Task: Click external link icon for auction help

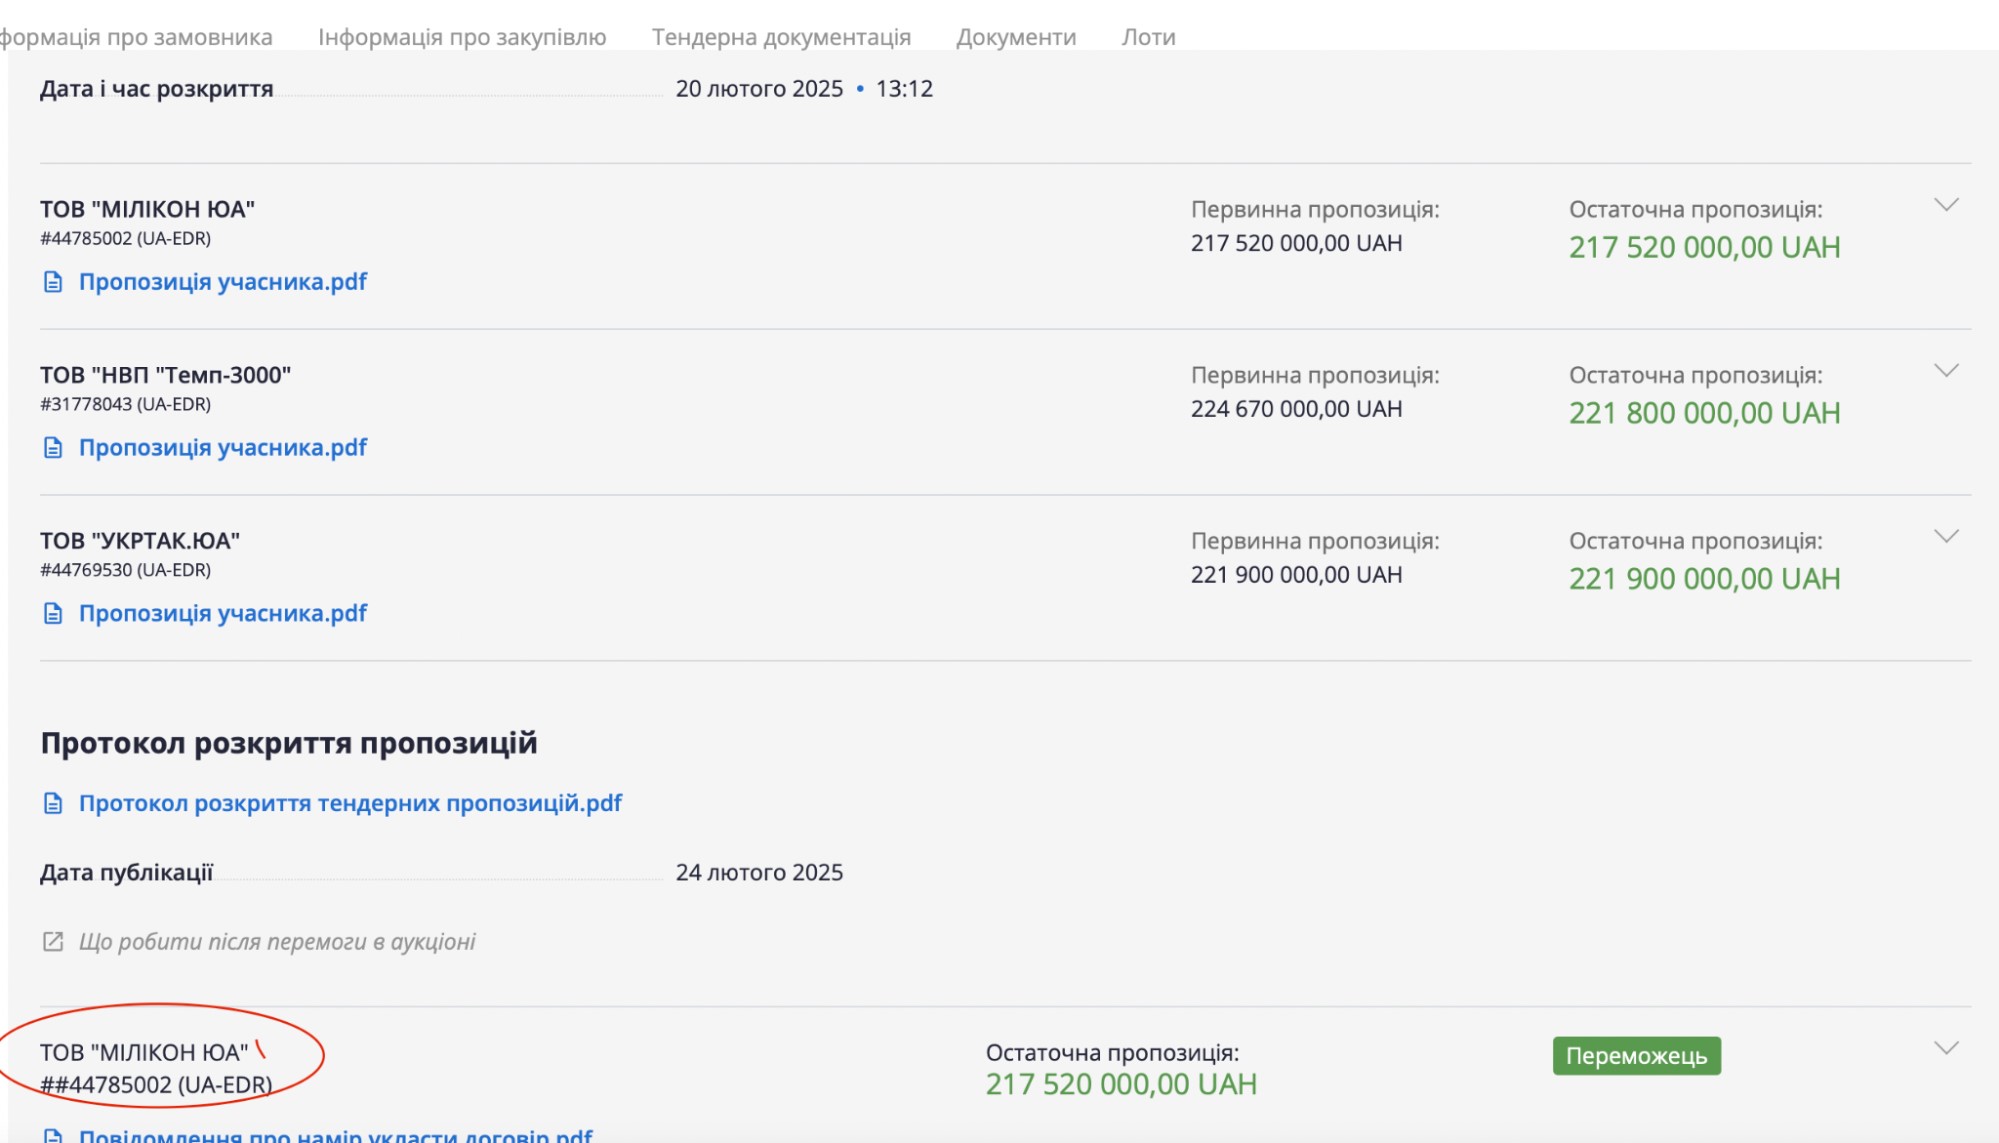Action: coord(53,942)
